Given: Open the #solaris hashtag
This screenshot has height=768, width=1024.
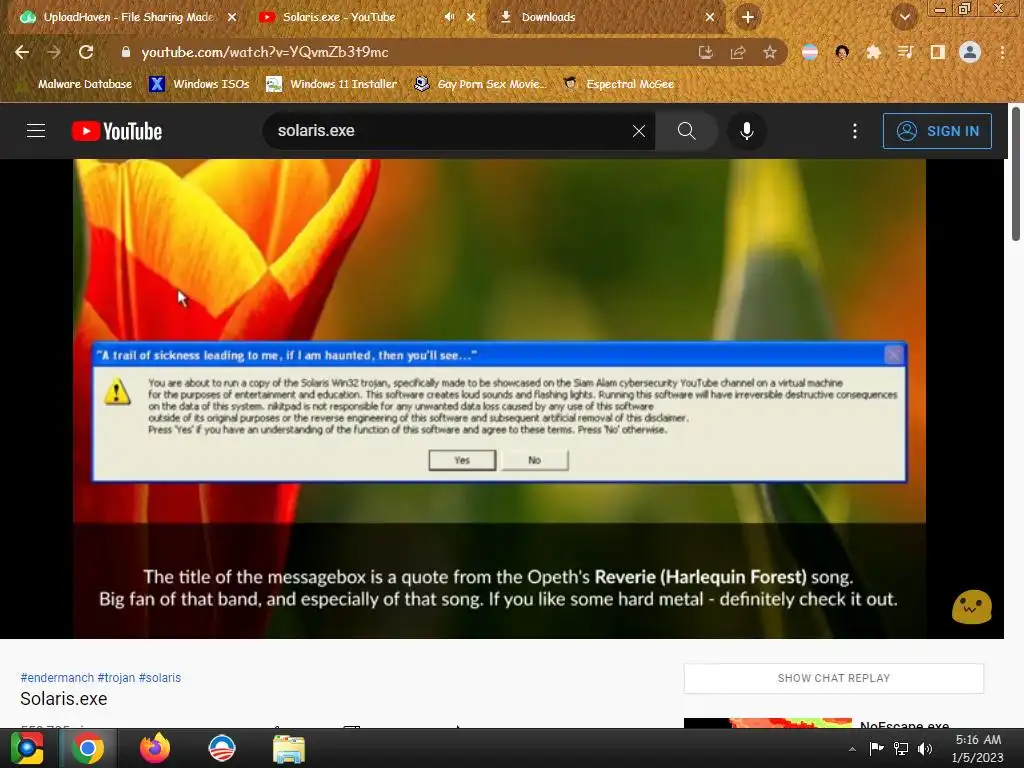Looking at the screenshot, I should tap(160, 678).
